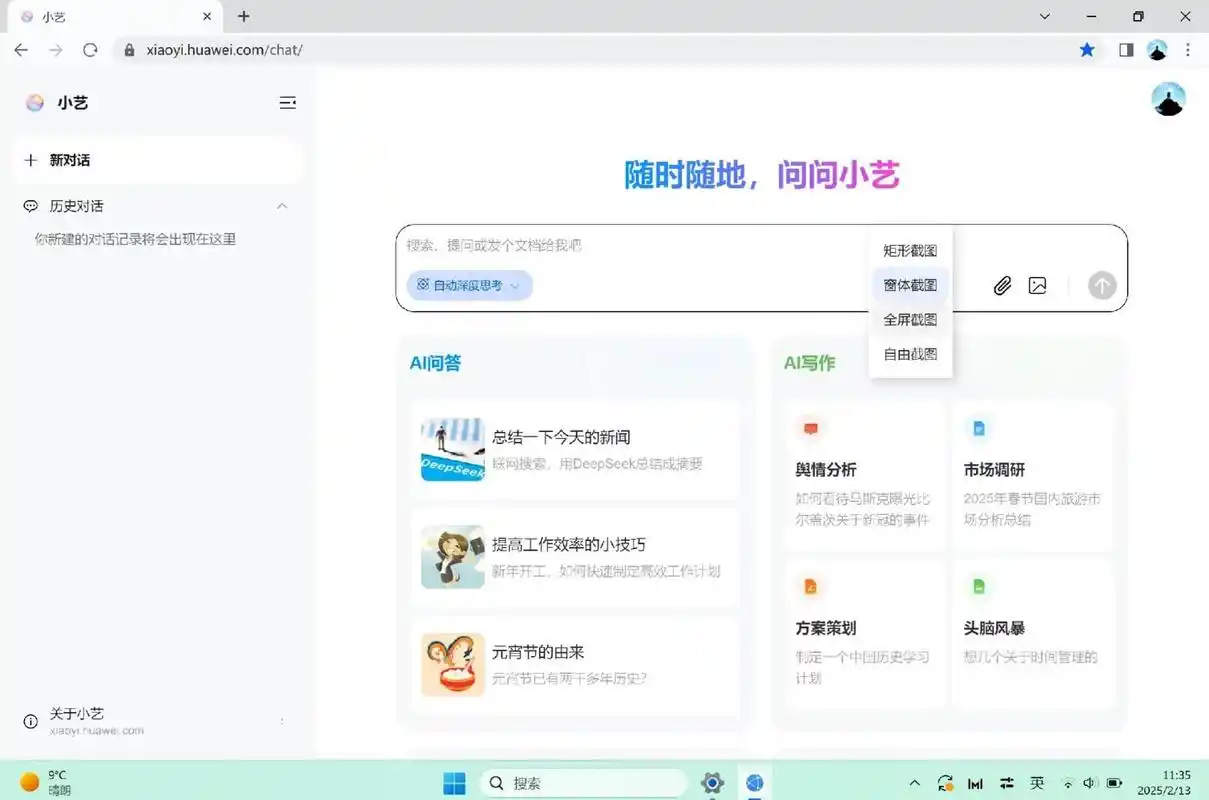Click the battery tray icon
The width and height of the screenshot is (1209, 800).
click(x=1115, y=783)
